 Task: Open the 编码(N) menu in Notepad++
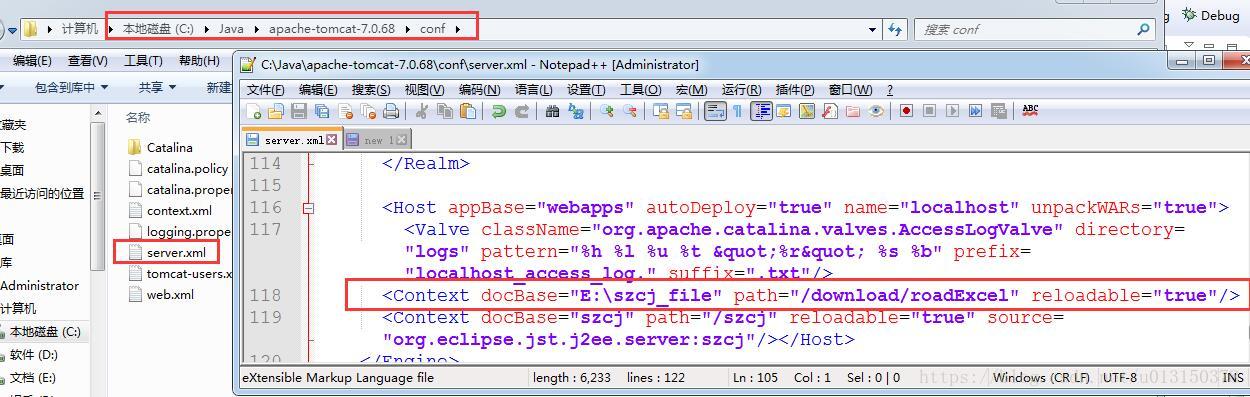(479, 90)
